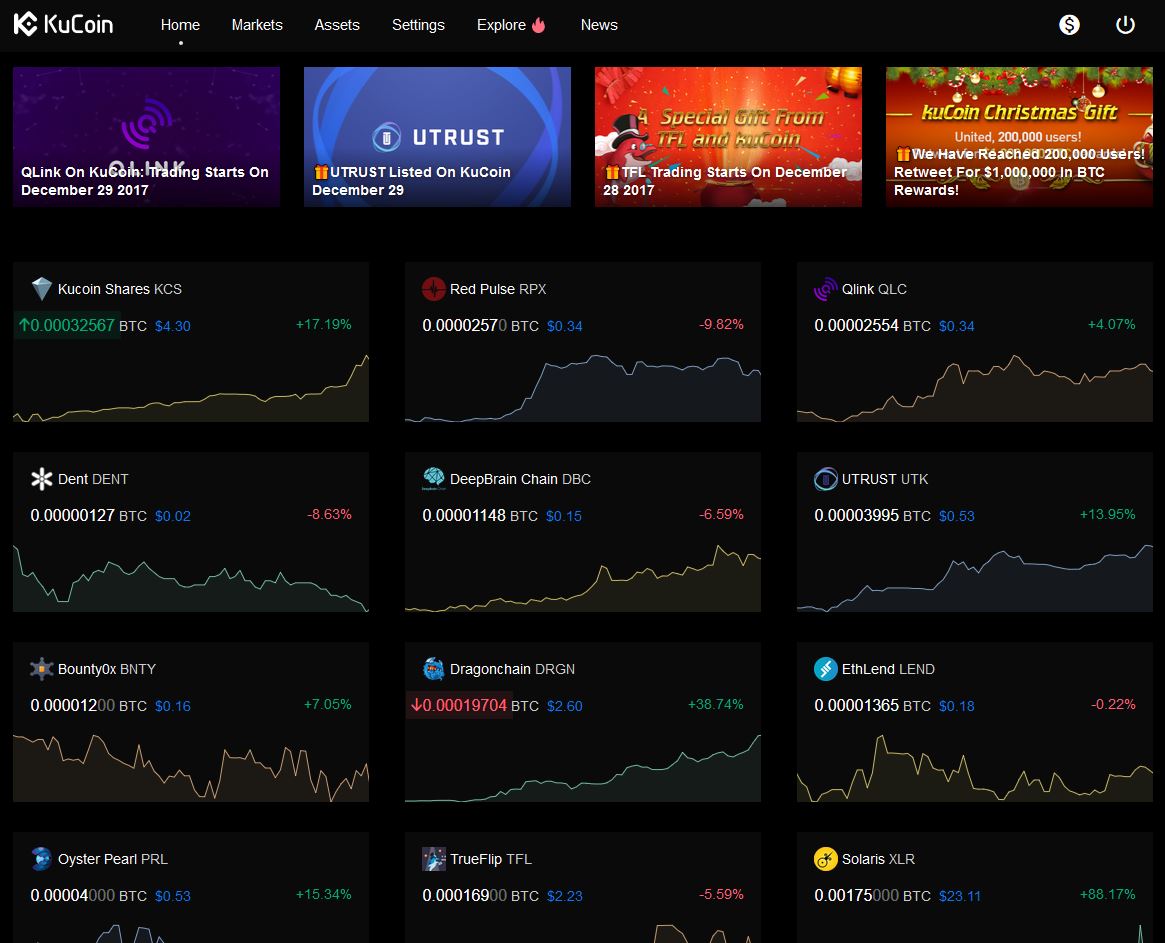1165x943 pixels.
Task: Open the Settings menu
Action: [x=418, y=25]
